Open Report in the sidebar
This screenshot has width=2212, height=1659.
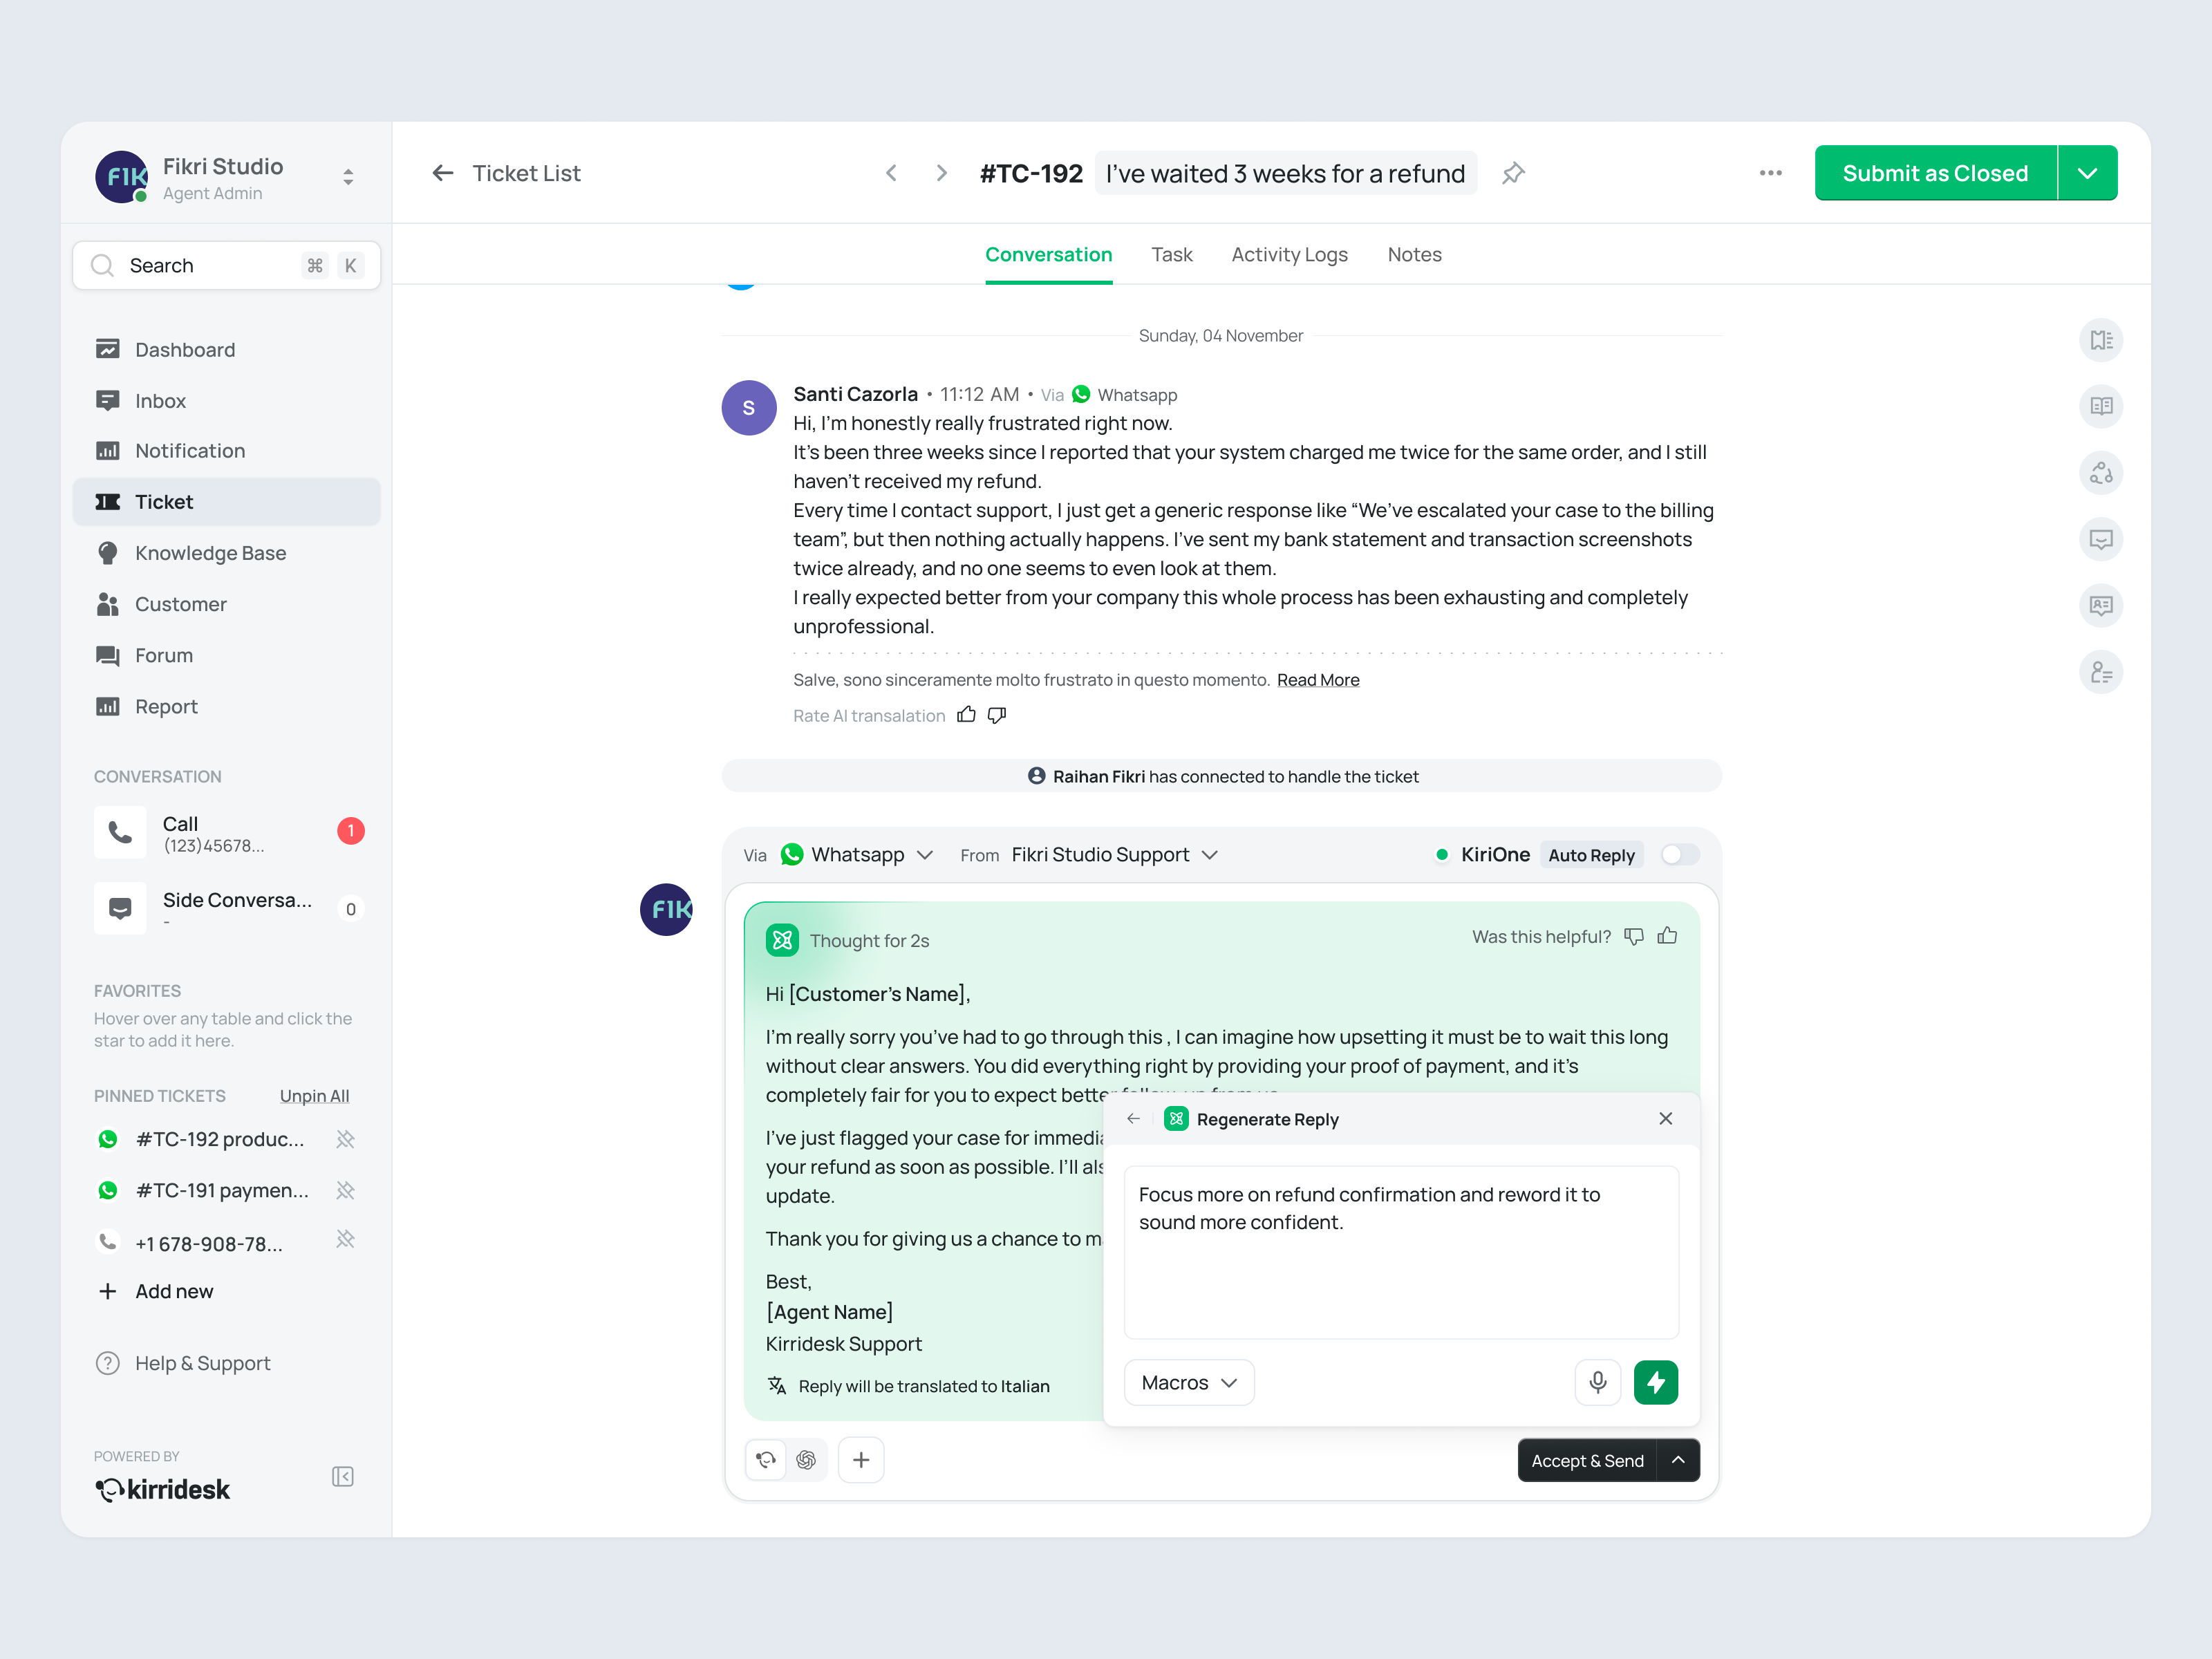[x=227, y=706]
